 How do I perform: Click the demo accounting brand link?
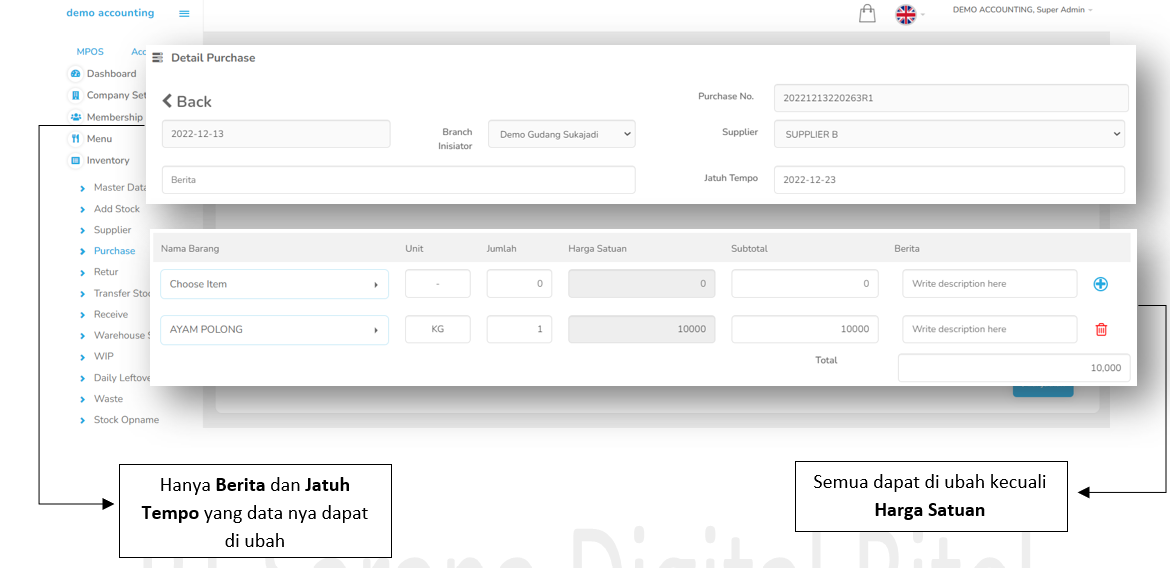pyautogui.click(x=110, y=13)
